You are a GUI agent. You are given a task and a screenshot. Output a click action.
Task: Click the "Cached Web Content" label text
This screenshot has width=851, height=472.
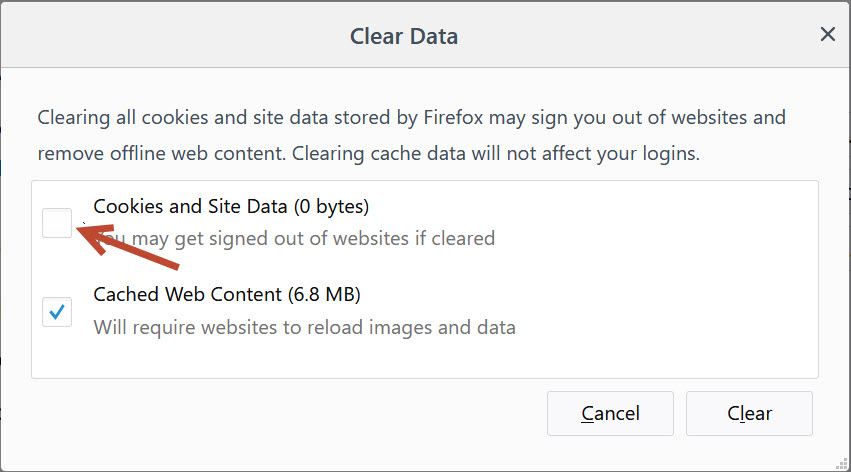(x=187, y=295)
